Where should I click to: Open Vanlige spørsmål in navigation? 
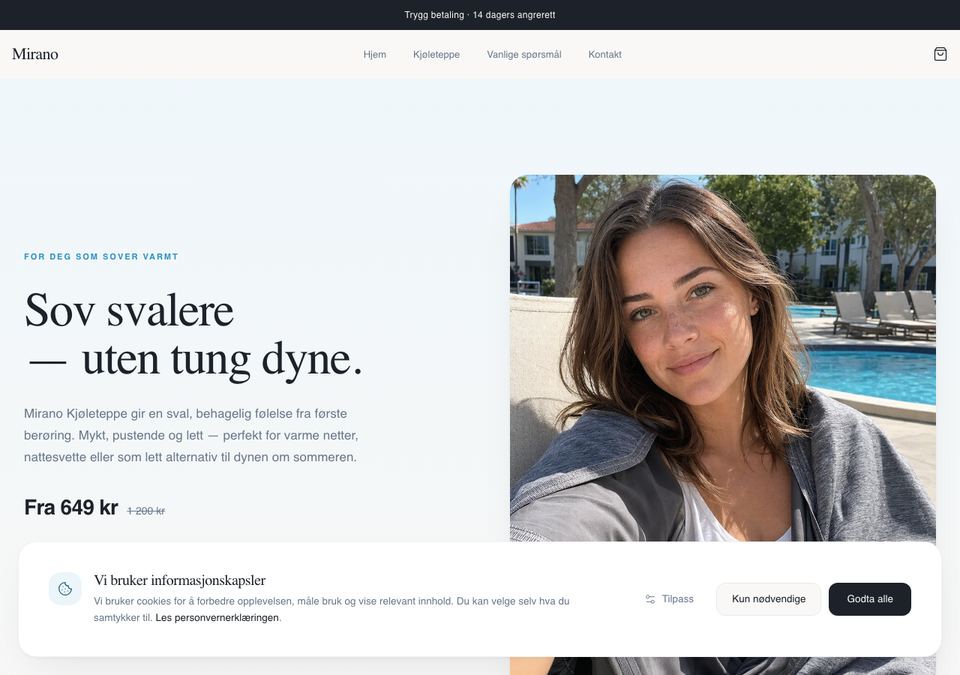click(x=524, y=55)
